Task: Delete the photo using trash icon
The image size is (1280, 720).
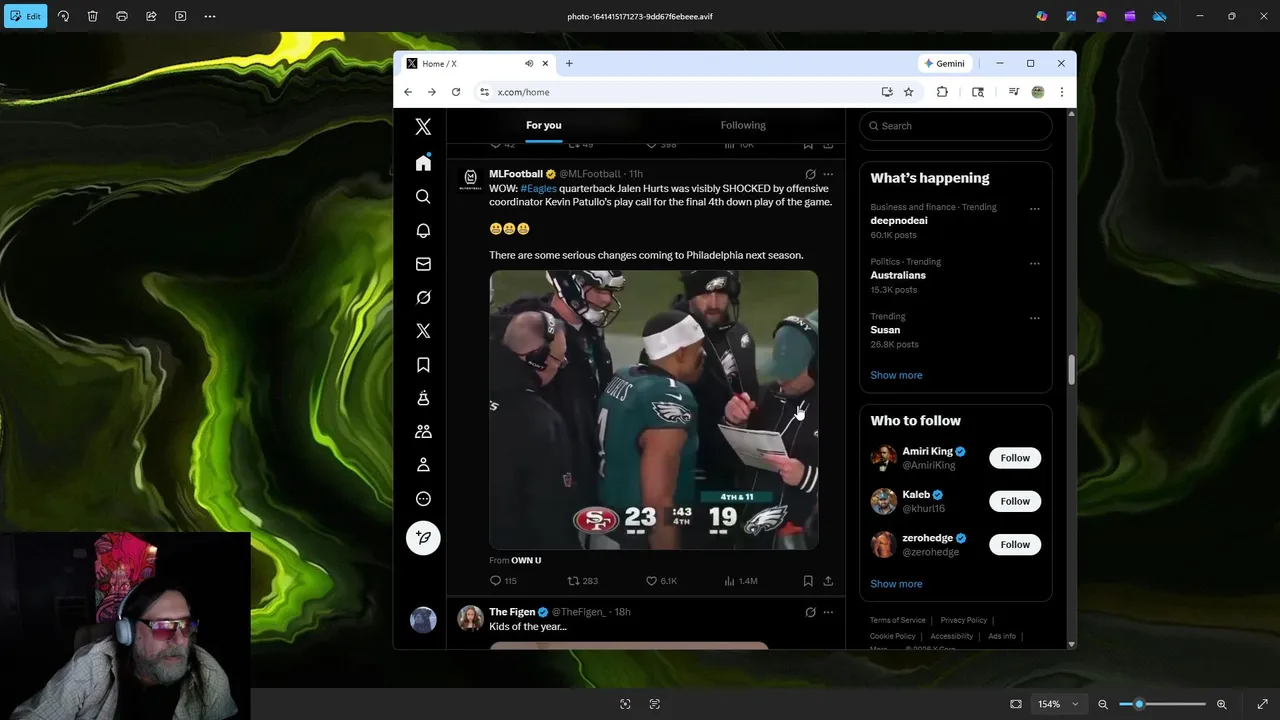Action: click(92, 16)
